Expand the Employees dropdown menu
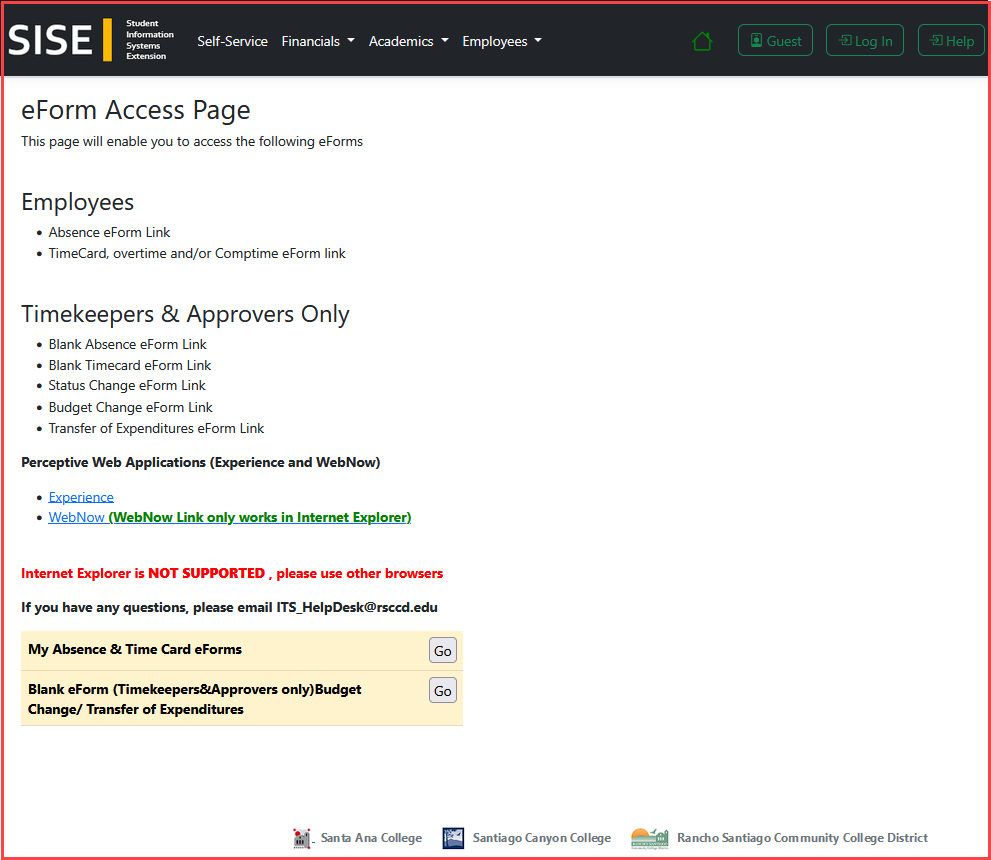The width and height of the screenshot is (991, 860). (x=501, y=41)
